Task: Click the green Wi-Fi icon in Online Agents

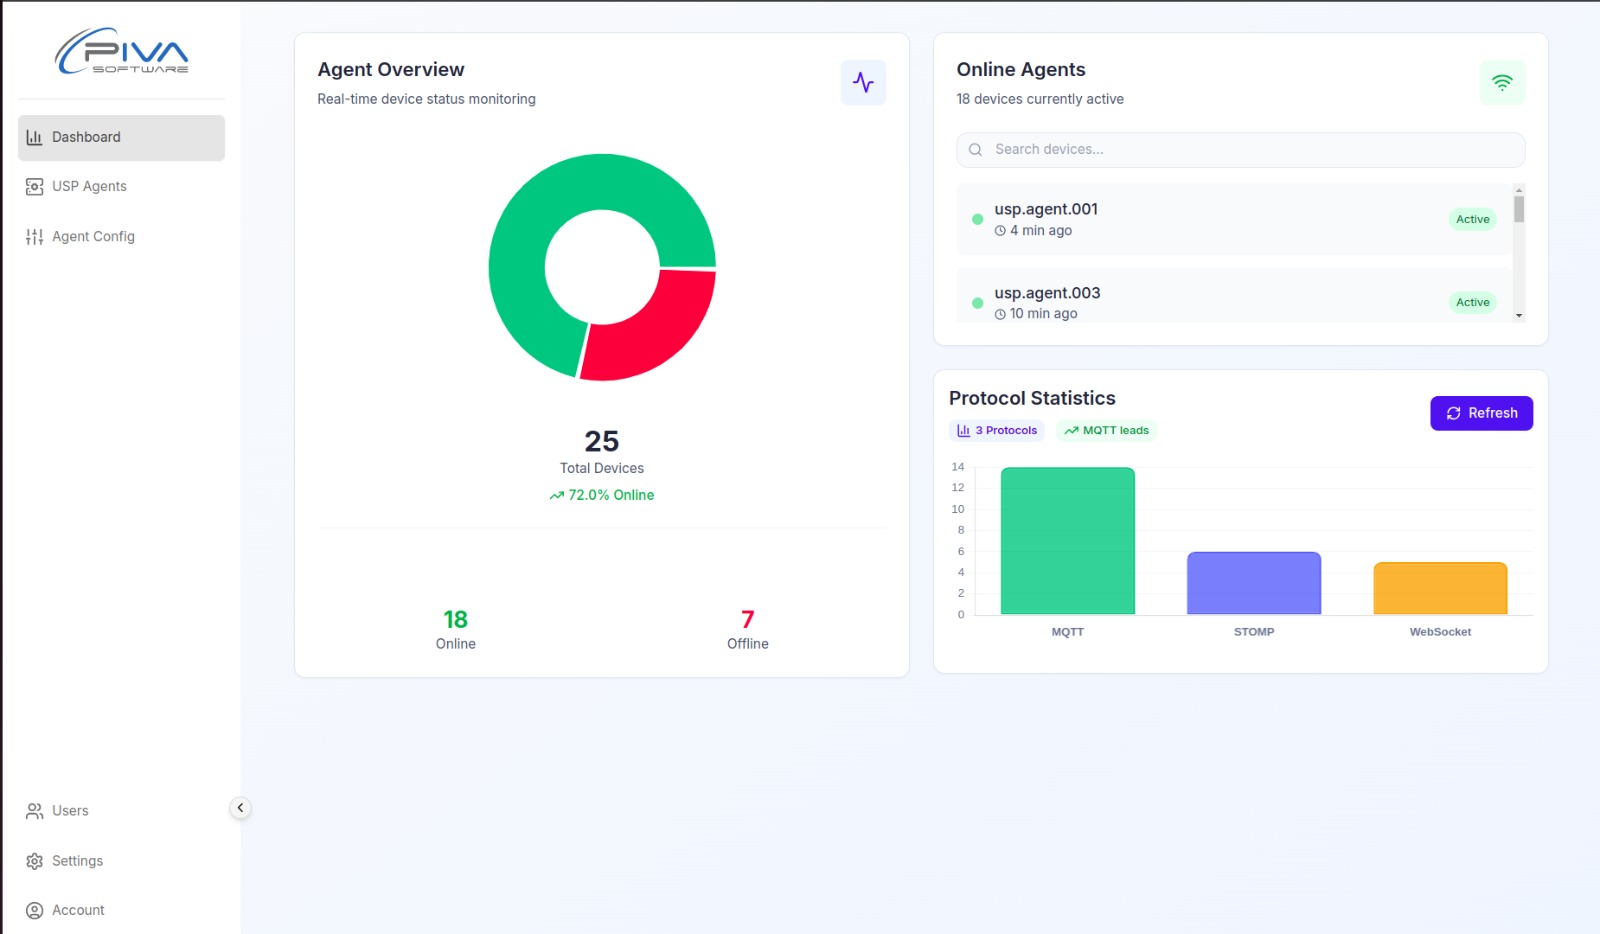Action: tap(1502, 83)
